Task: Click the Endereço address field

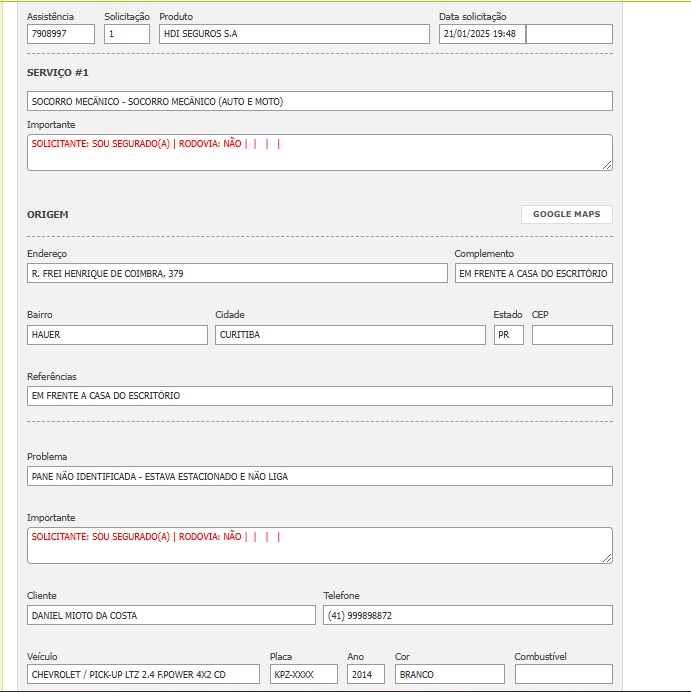Action: tap(237, 273)
